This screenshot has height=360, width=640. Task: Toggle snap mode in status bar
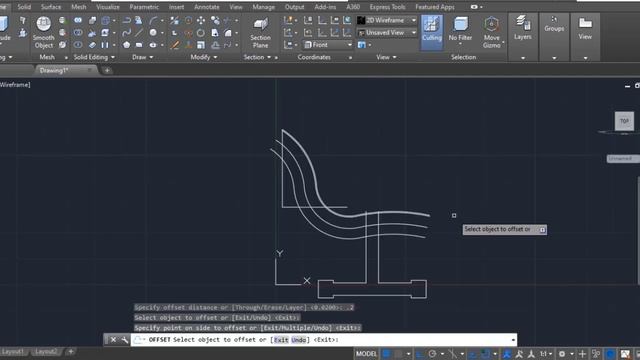click(x=398, y=353)
